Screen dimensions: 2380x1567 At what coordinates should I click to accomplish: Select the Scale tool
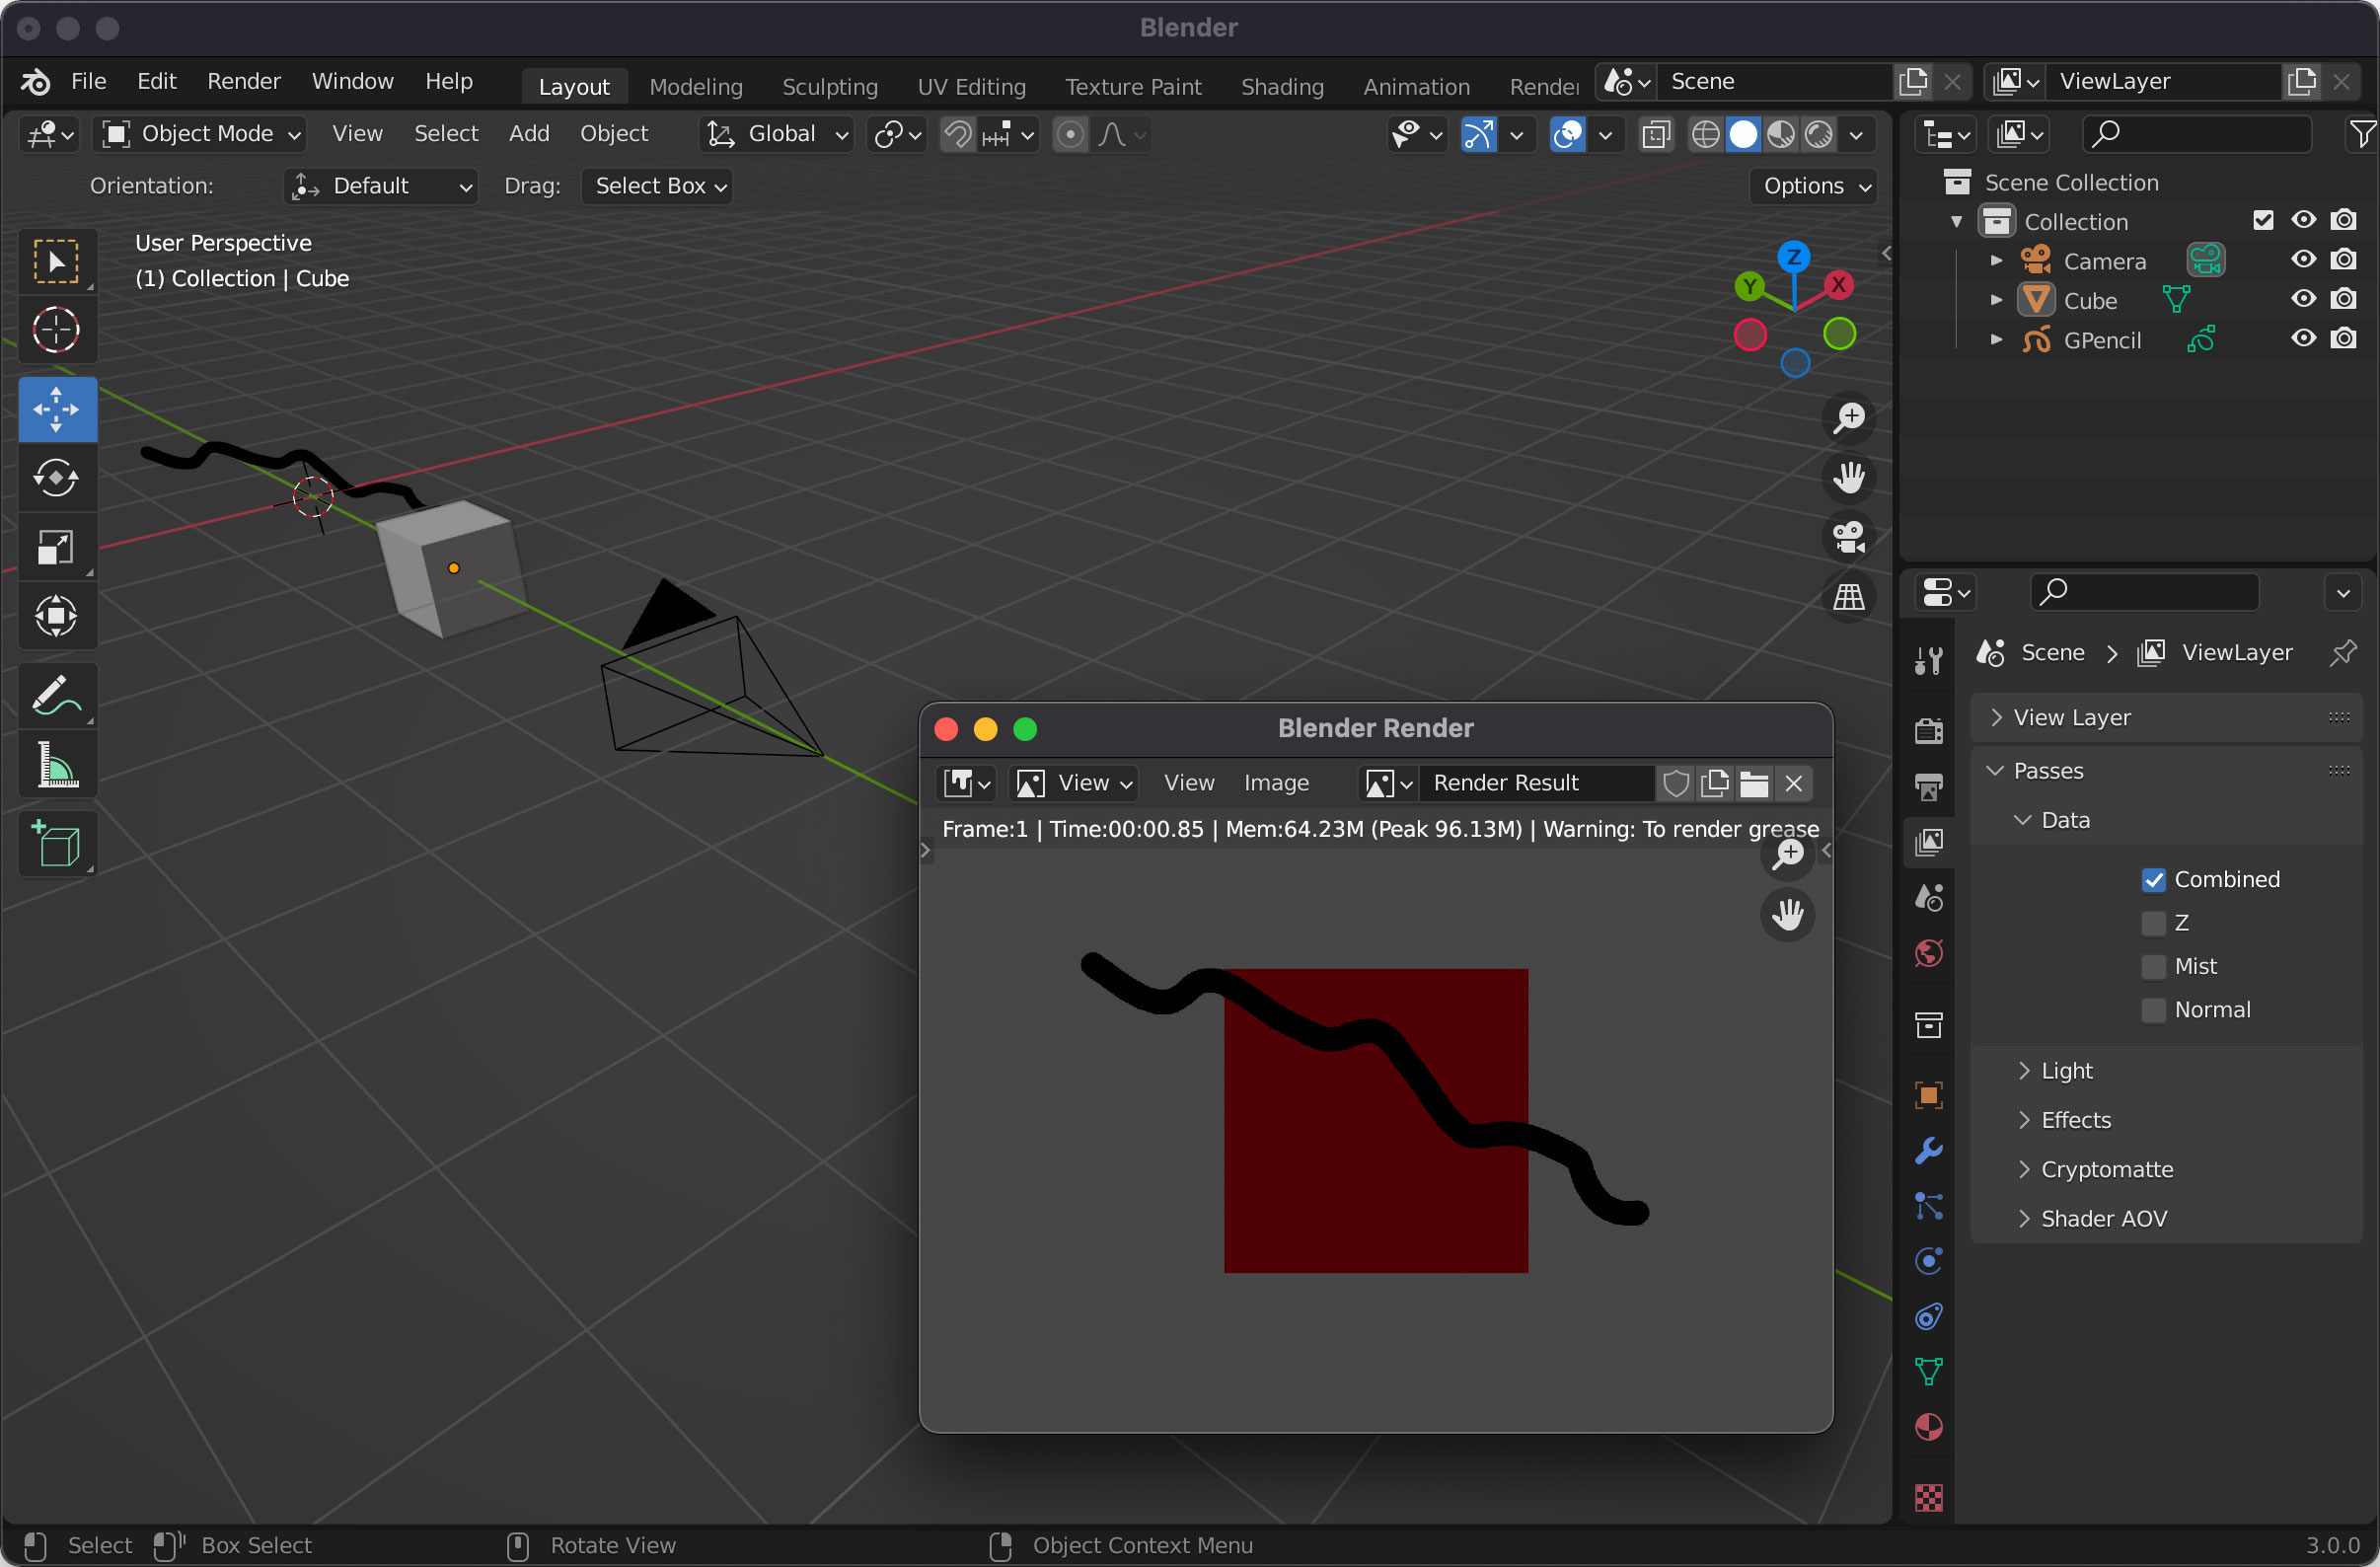click(56, 547)
